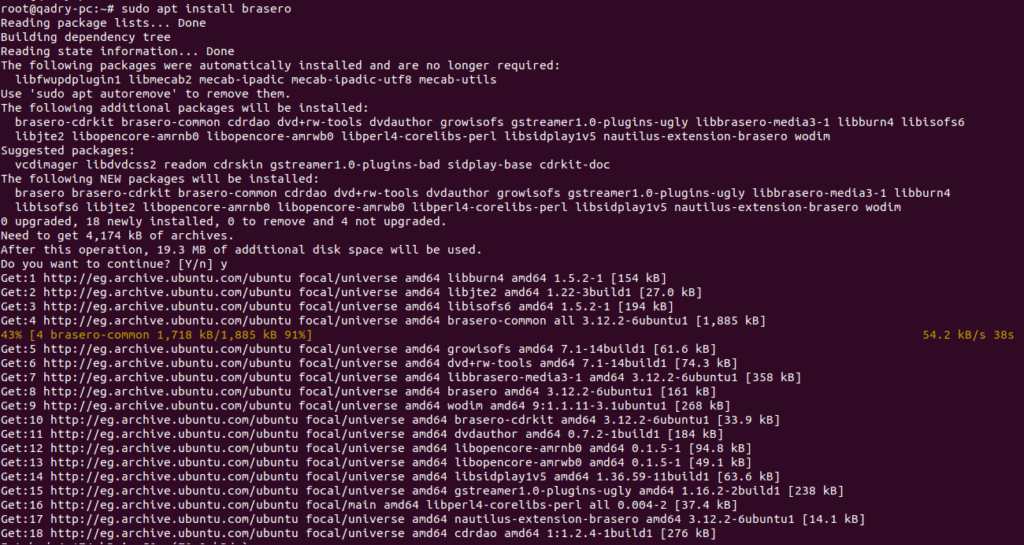Click the yellow download progress line

[157, 335]
